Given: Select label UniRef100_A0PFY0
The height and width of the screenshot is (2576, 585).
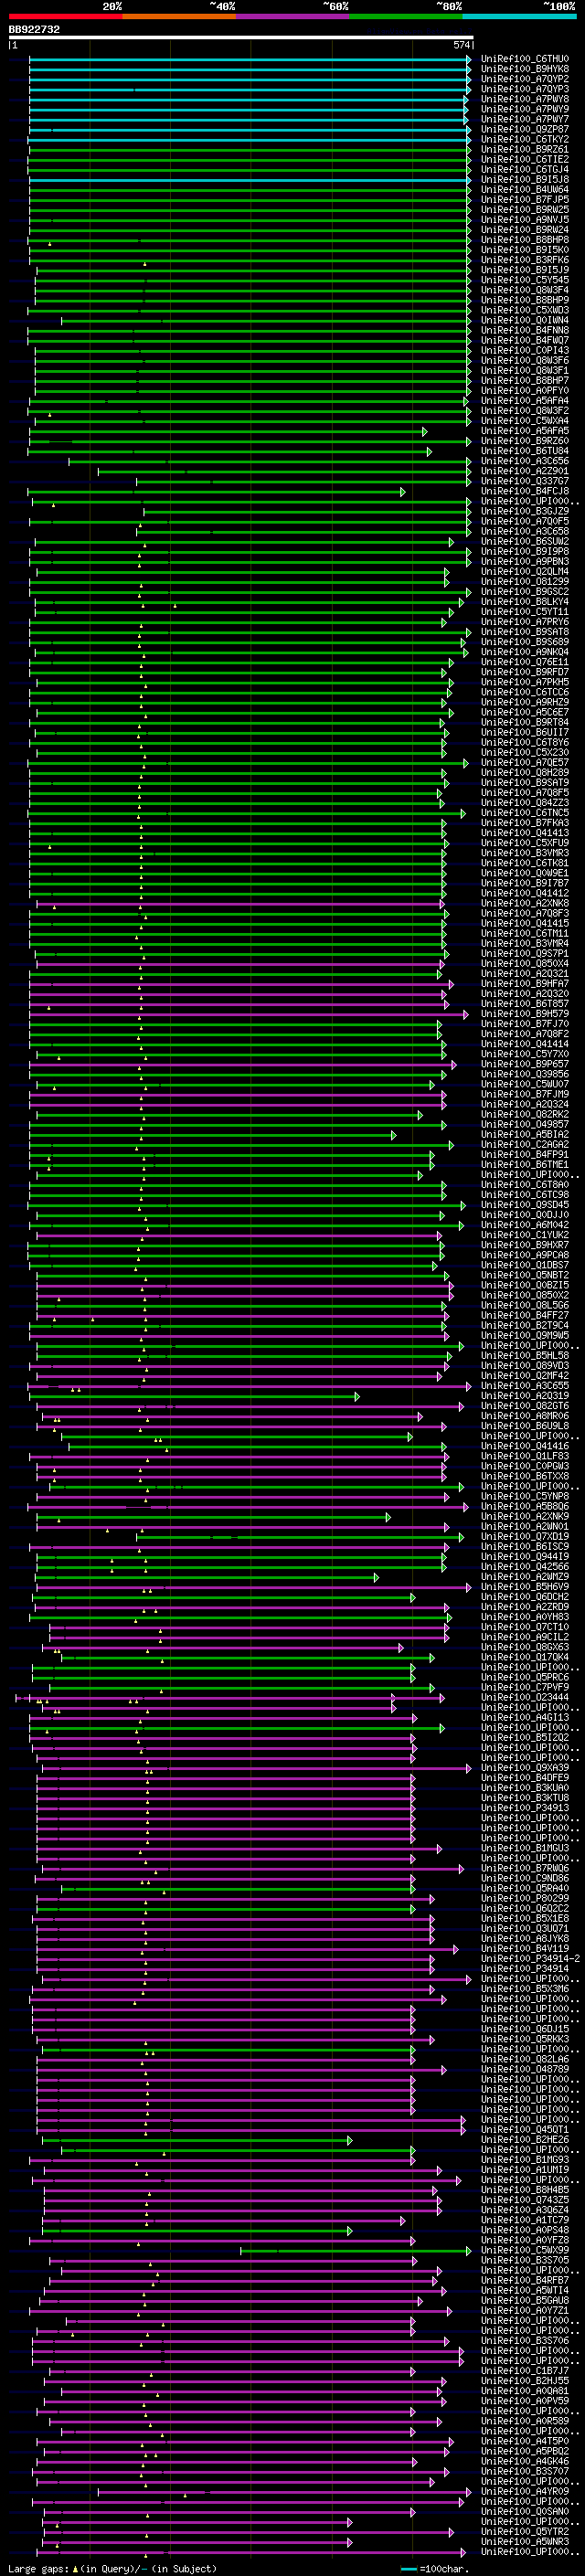Looking at the screenshot, I should [525, 391].
